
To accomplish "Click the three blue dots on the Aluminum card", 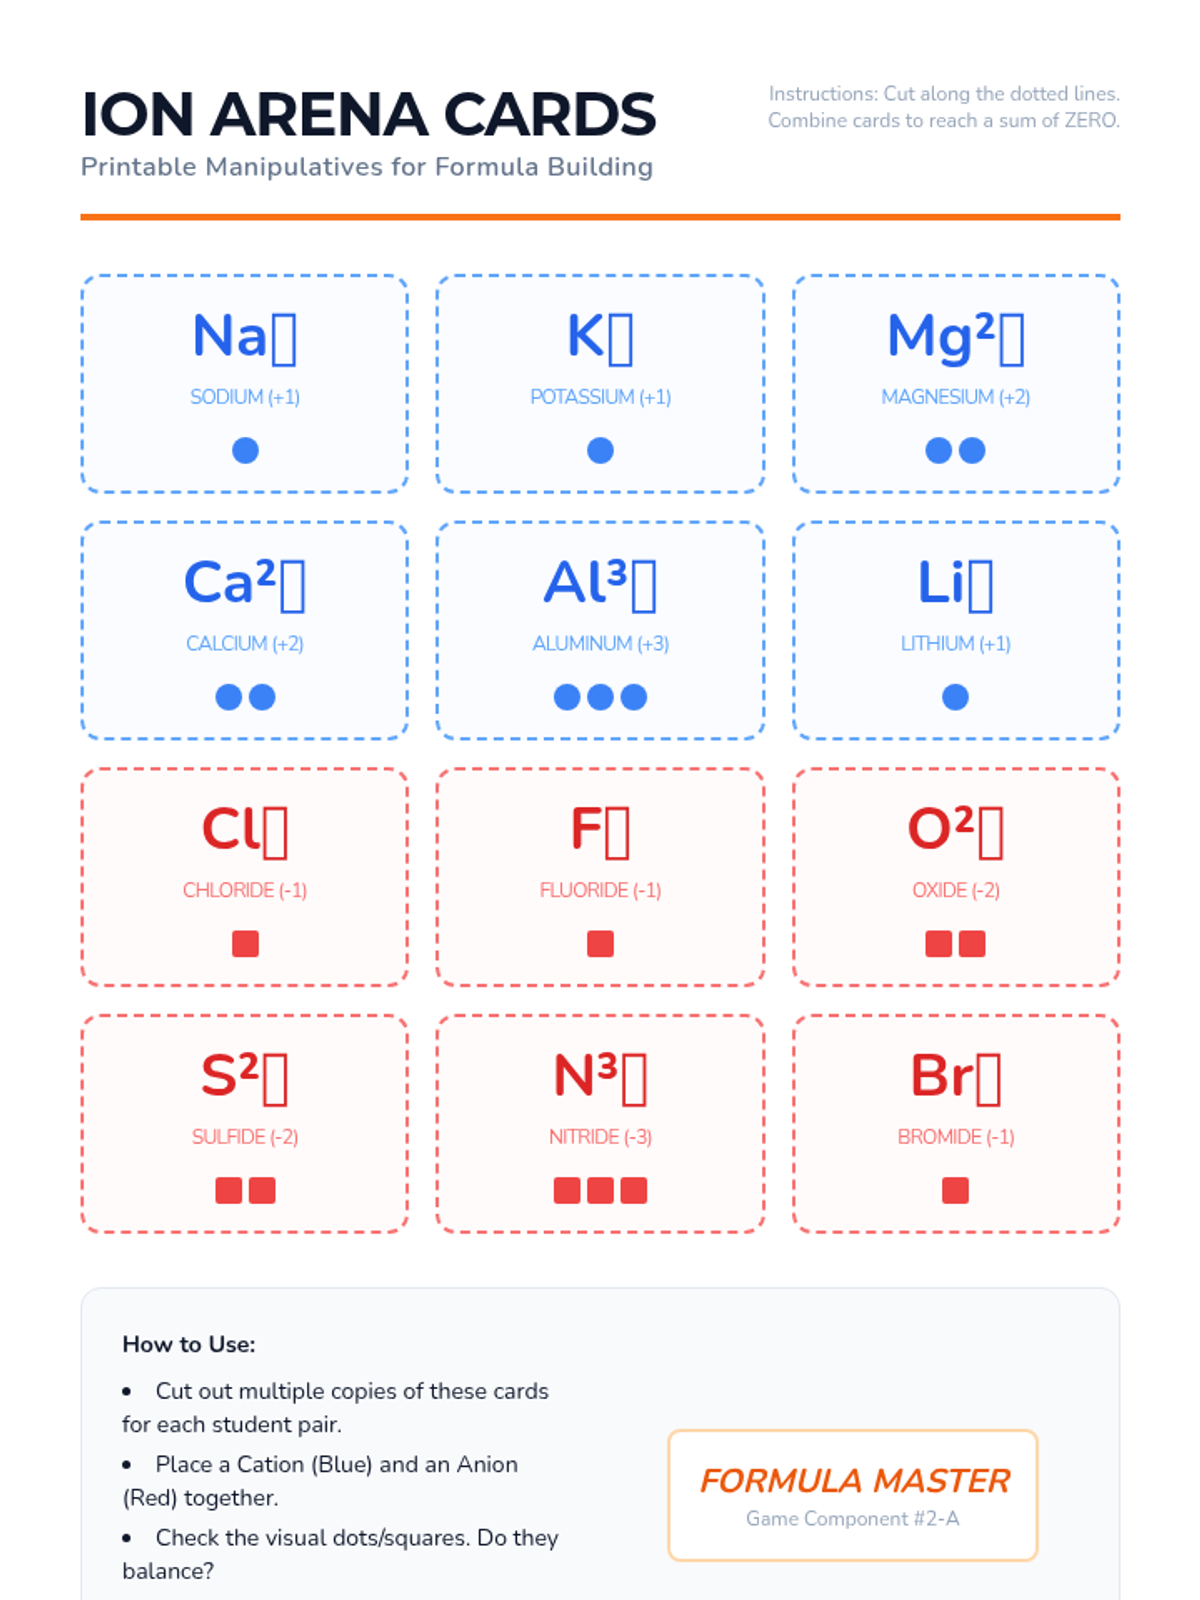I will coord(600,697).
